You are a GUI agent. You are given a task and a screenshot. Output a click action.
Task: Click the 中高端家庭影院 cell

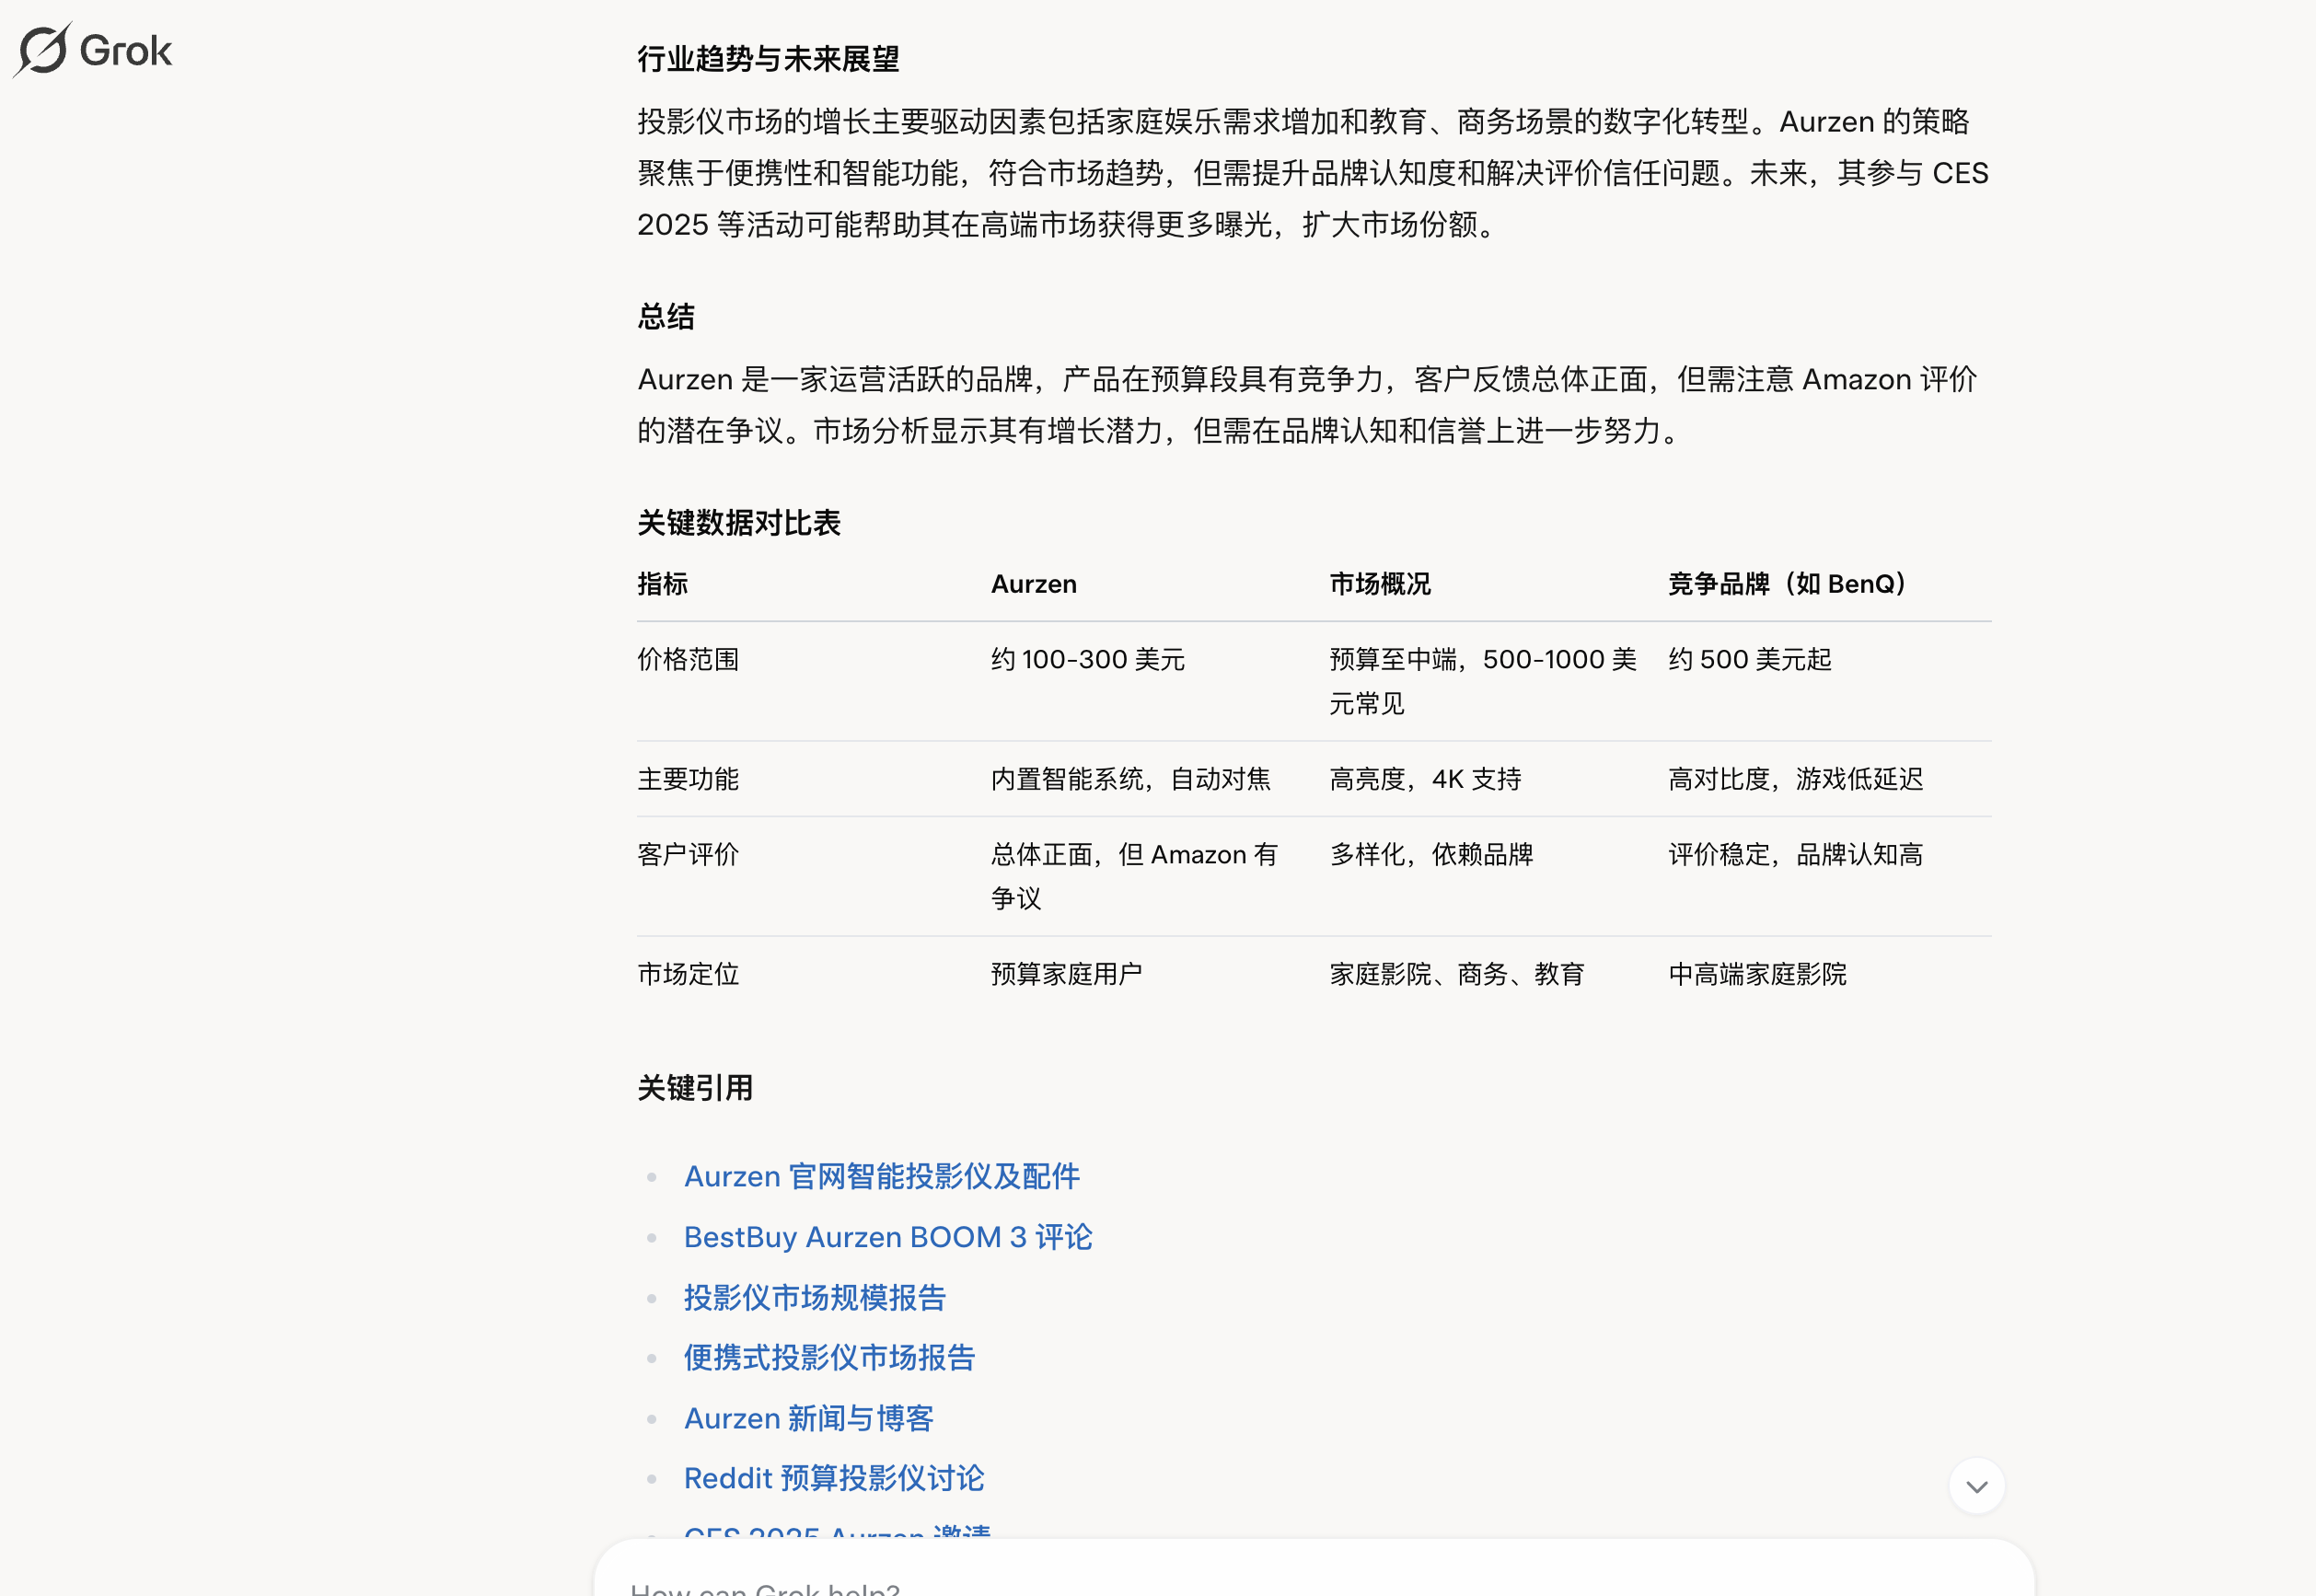point(1757,974)
